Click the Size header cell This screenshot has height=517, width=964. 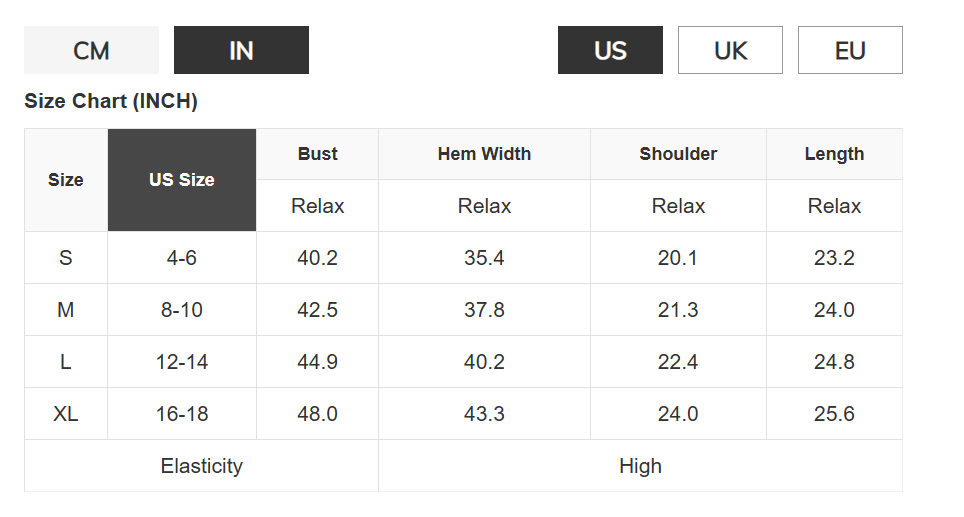[x=66, y=180]
